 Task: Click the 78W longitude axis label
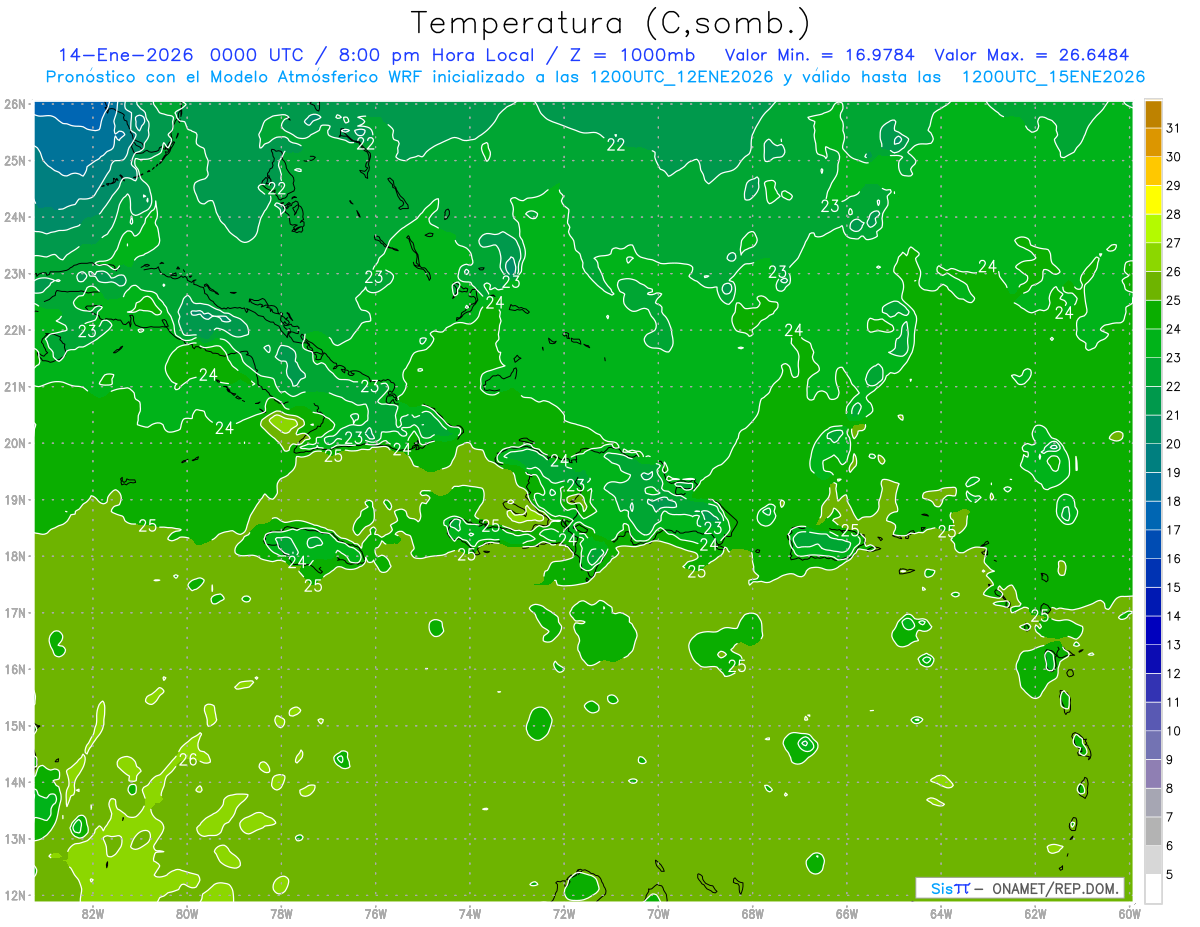(x=281, y=913)
